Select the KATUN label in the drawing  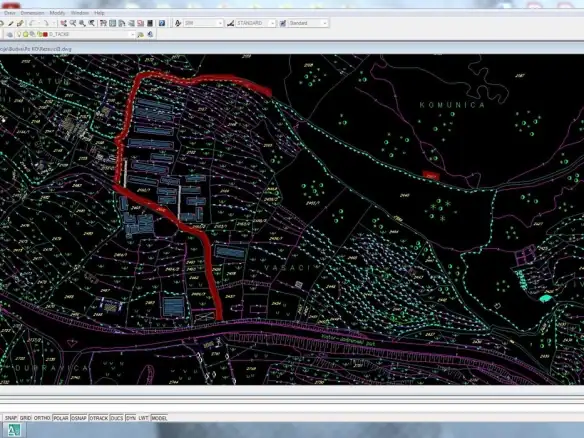(x=49, y=82)
